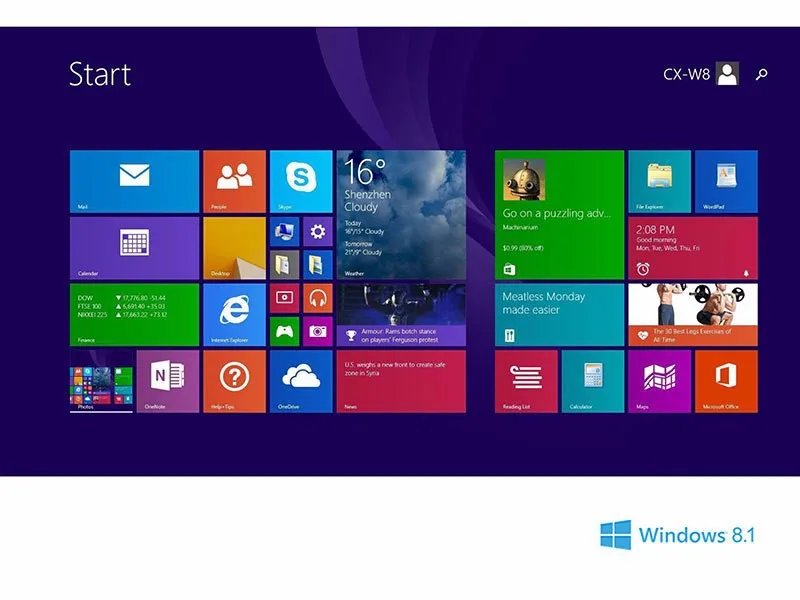Screen dimensions: 800x600
Task: Click the CX-W8 account name
Action: (686, 74)
